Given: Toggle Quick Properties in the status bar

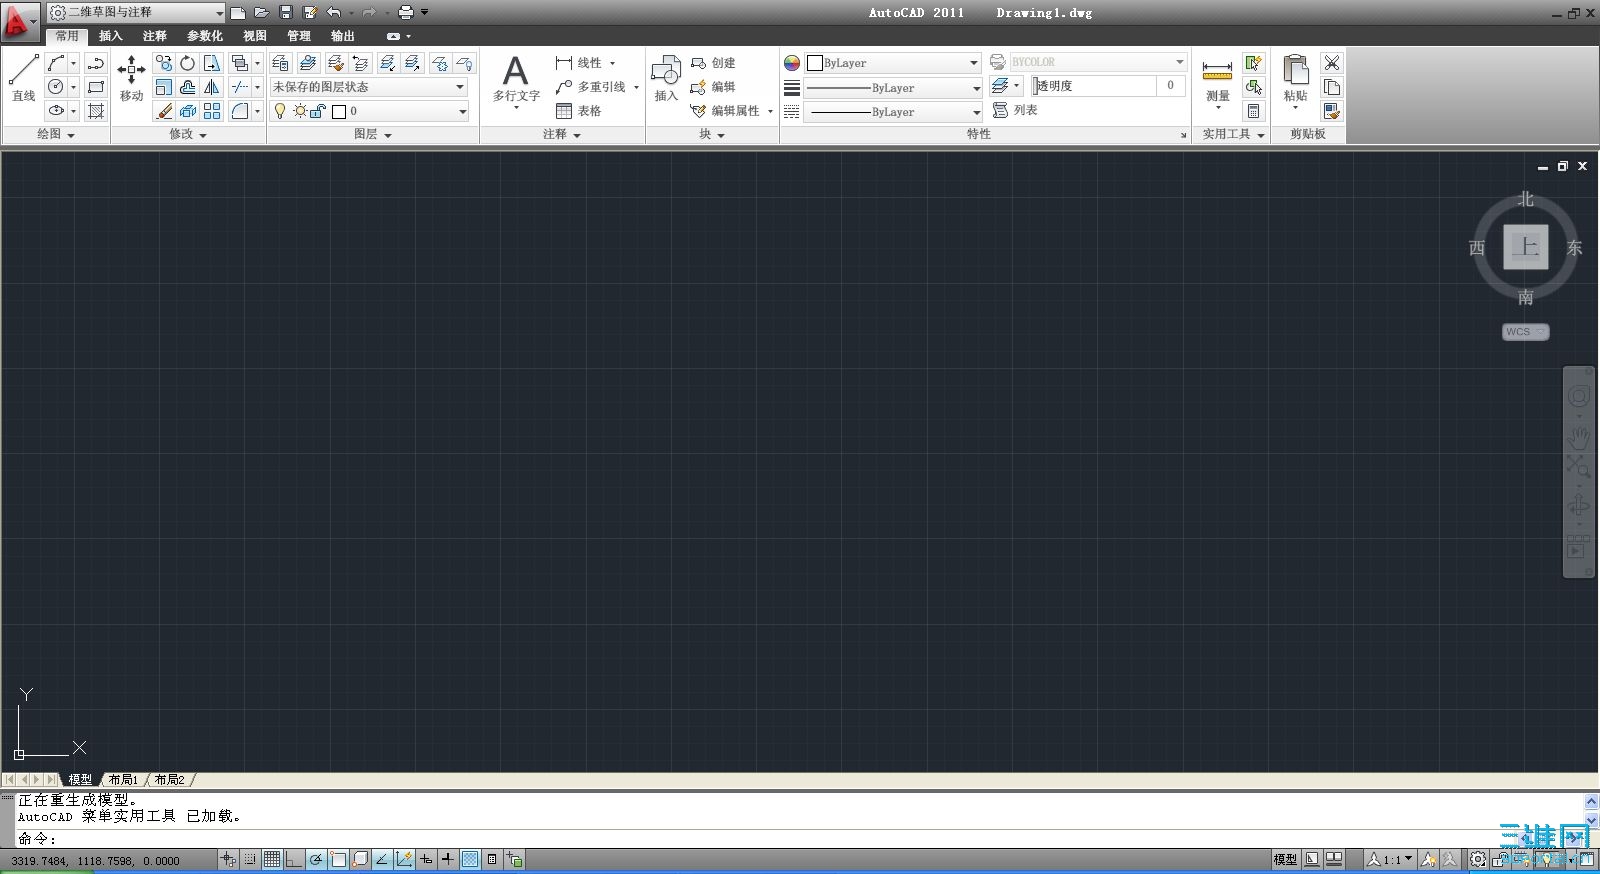Looking at the screenshot, I should point(492,859).
